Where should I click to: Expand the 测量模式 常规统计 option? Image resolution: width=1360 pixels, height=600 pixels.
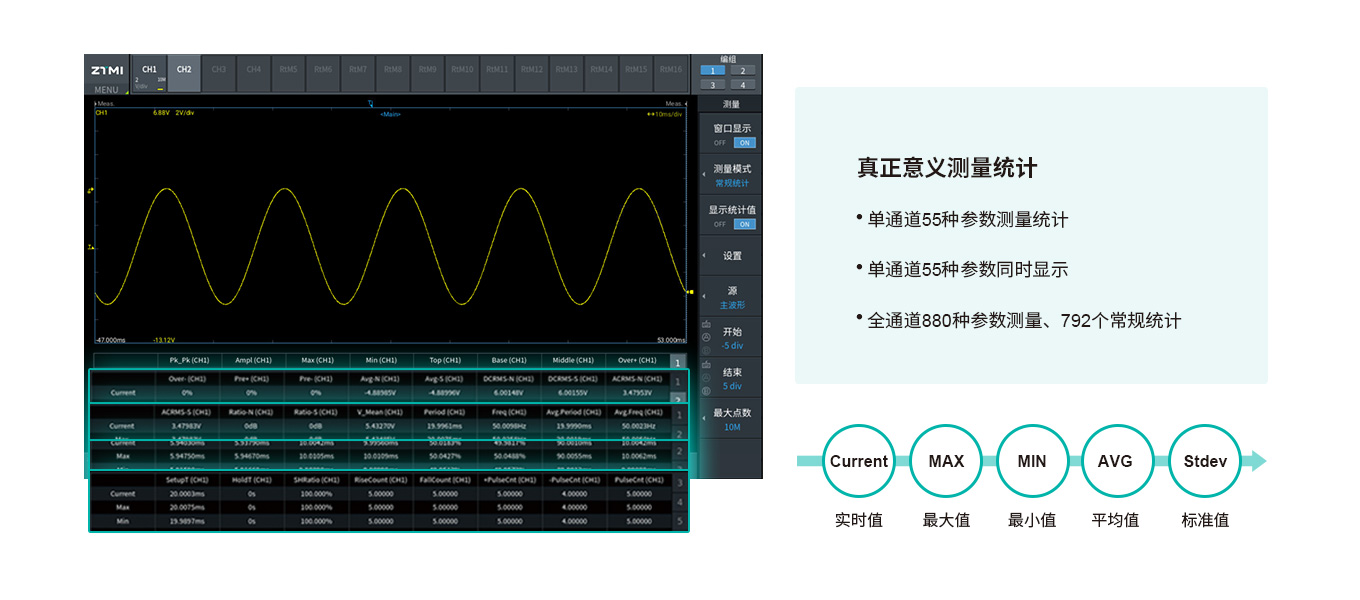(731, 175)
